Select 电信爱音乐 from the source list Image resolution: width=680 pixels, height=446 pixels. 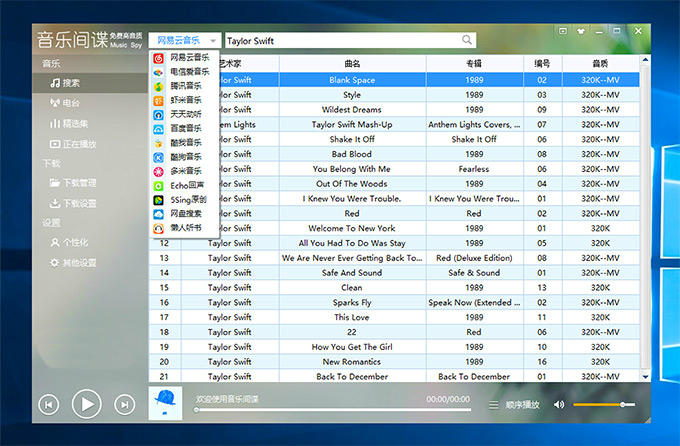[x=184, y=72]
